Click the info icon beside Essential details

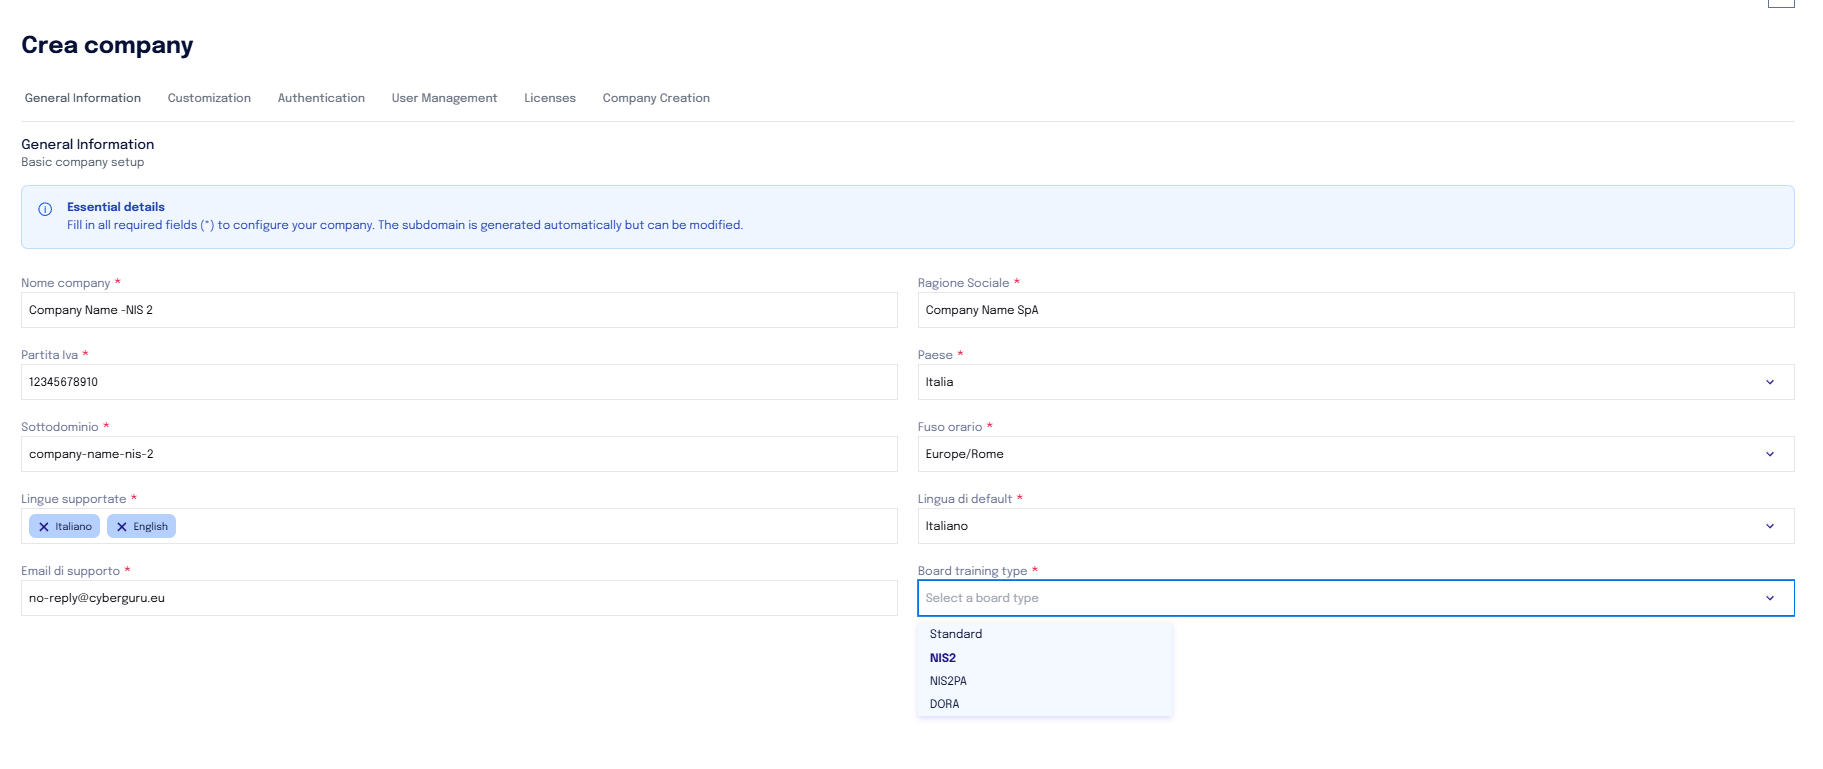coord(45,210)
